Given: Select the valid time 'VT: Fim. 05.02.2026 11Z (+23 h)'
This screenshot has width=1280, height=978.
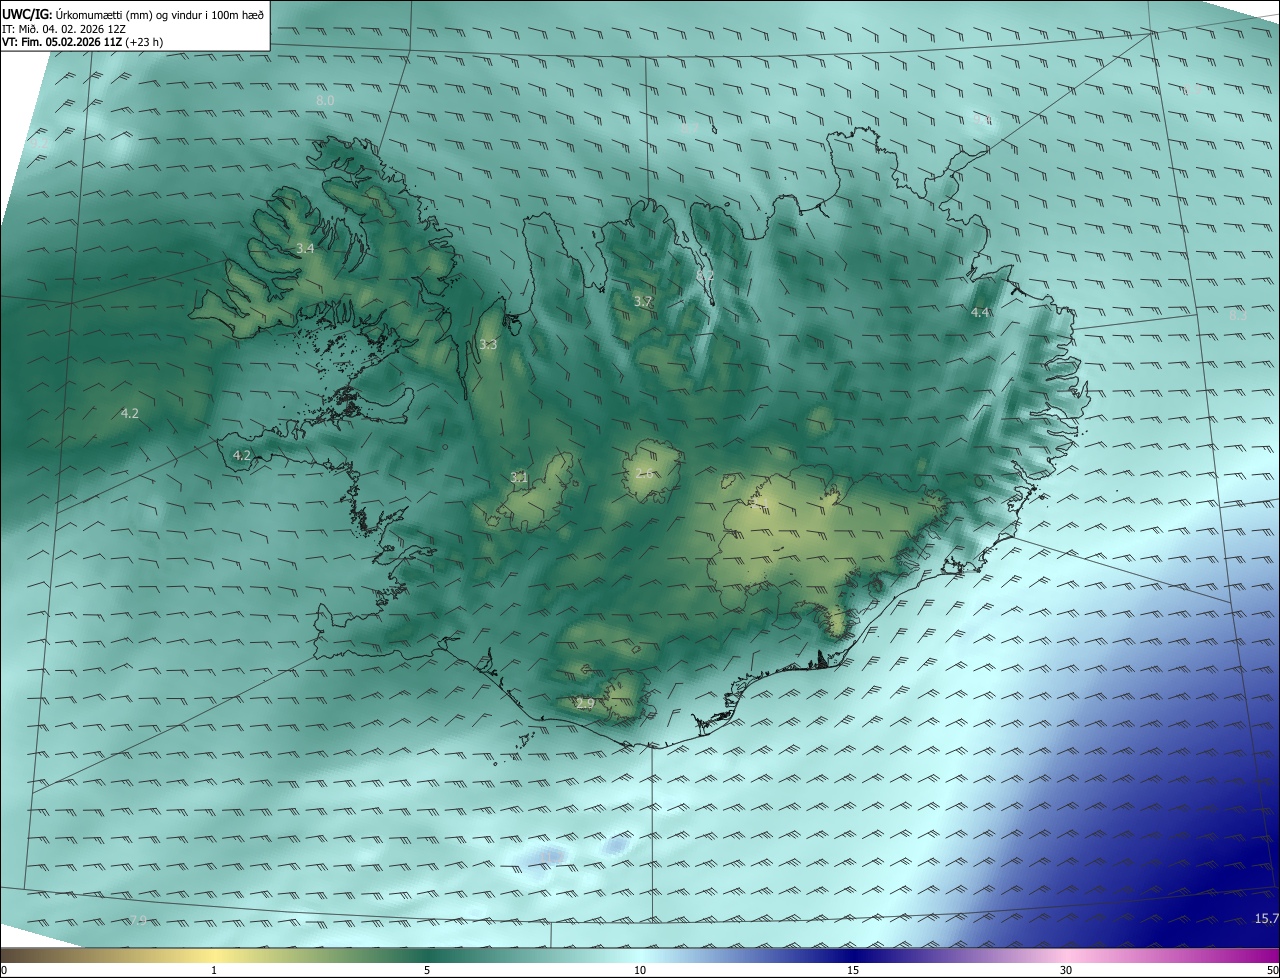Looking at the screenshot, I should tap(82, 42).
